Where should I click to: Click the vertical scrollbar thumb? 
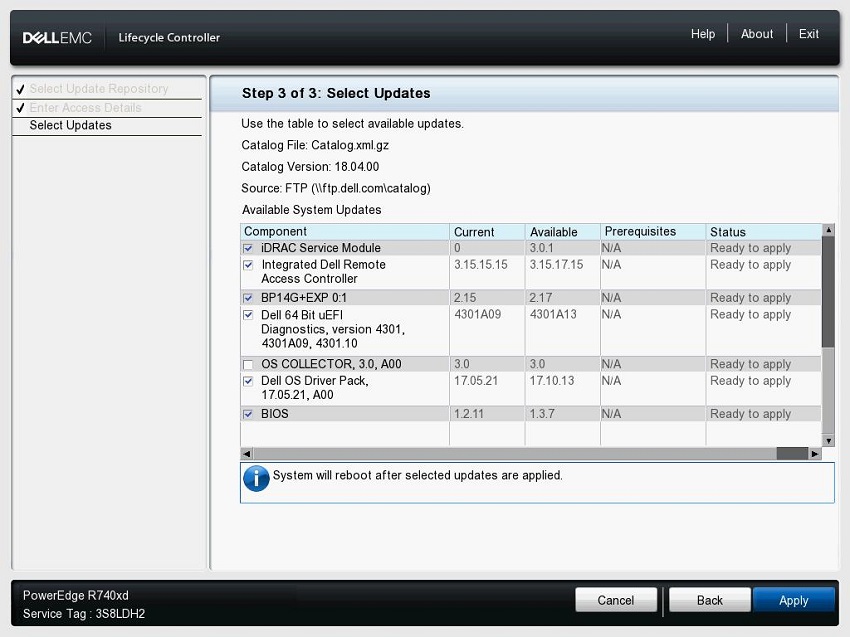click(828, 291)
